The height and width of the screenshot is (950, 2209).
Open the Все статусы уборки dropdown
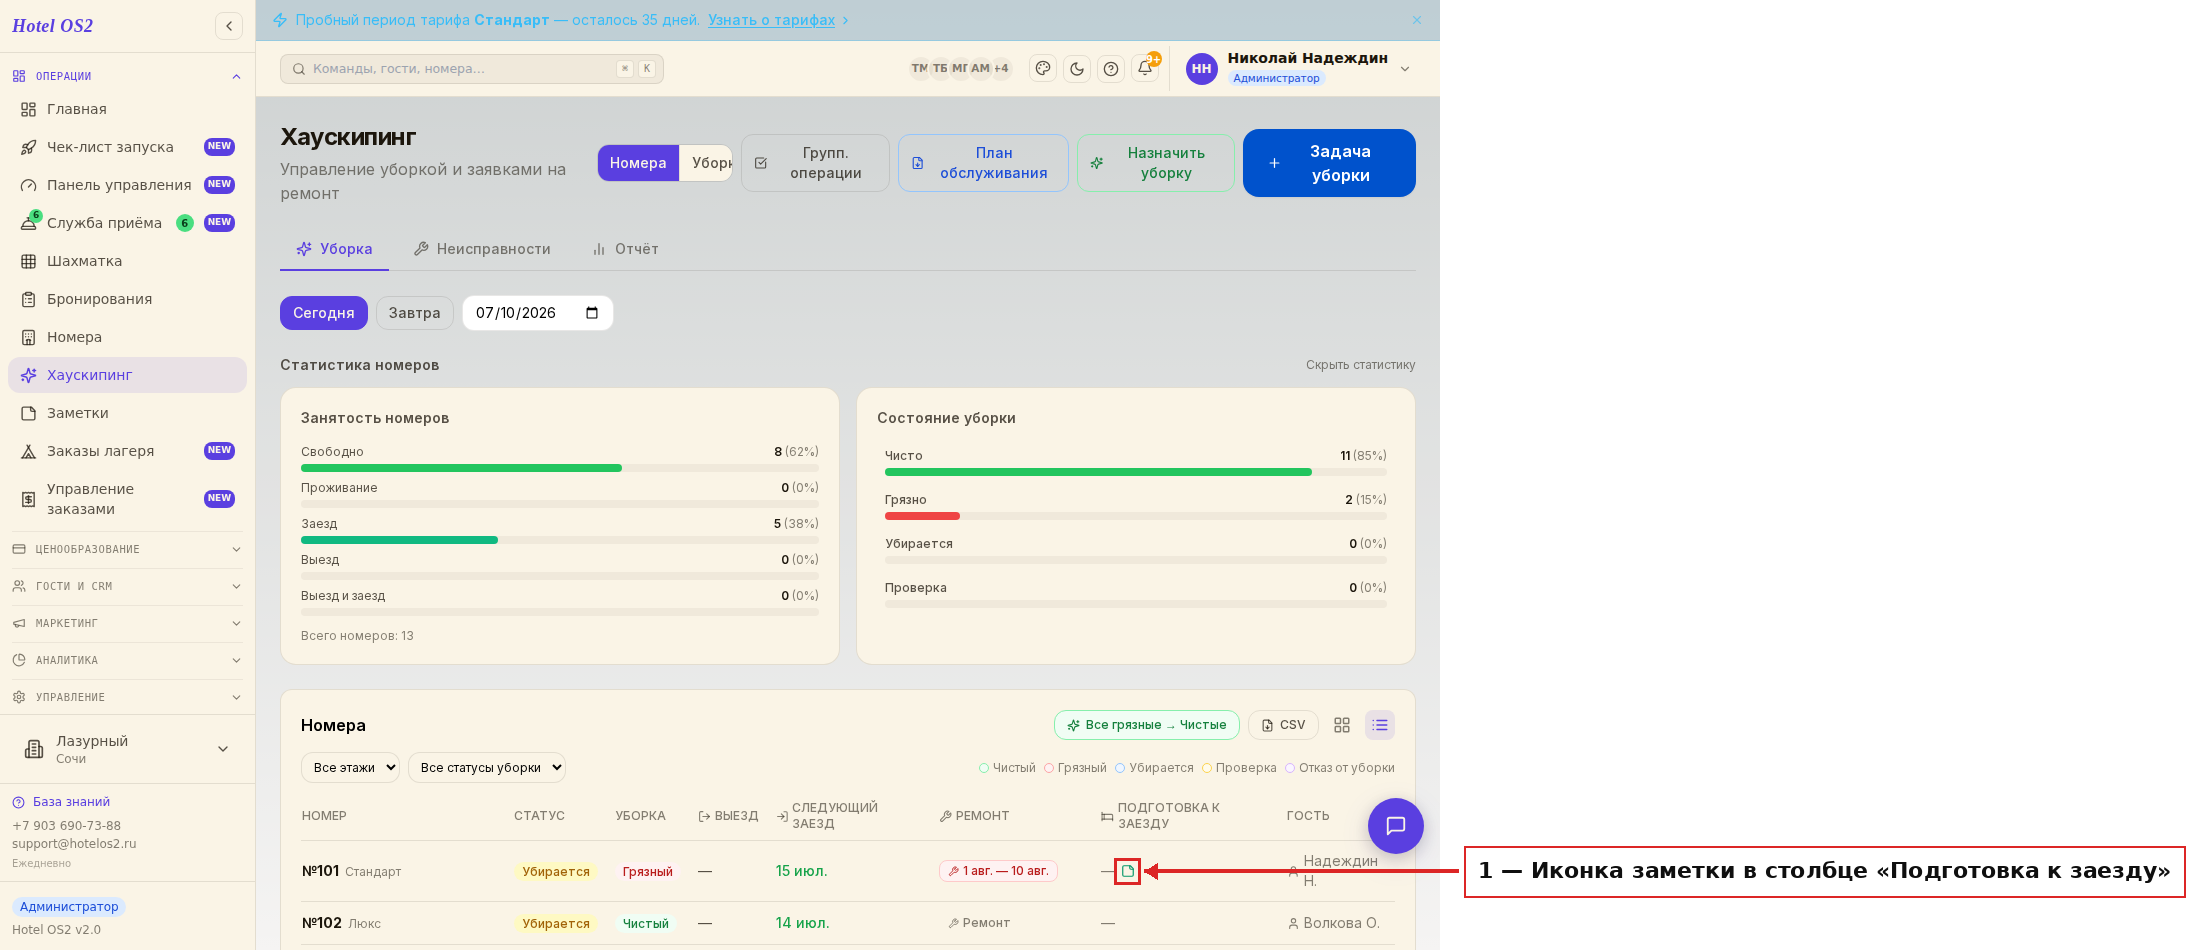487,768
